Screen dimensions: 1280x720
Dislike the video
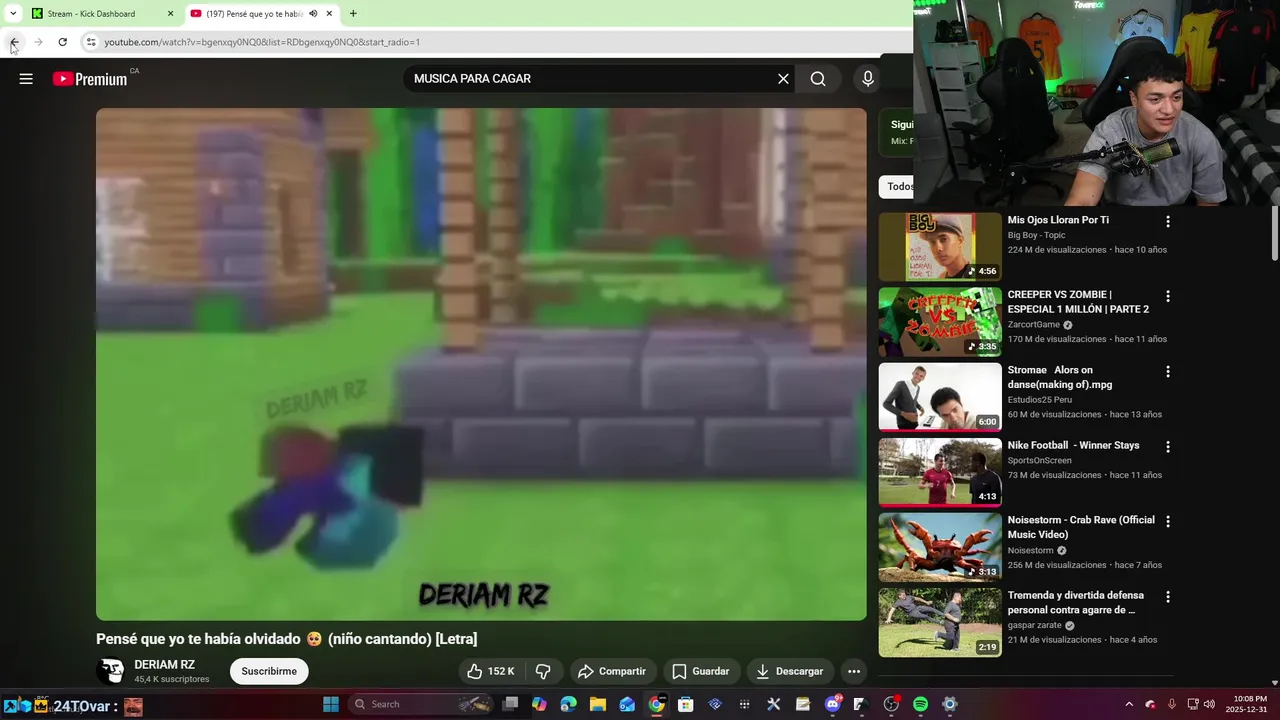(x=543, y=671)
